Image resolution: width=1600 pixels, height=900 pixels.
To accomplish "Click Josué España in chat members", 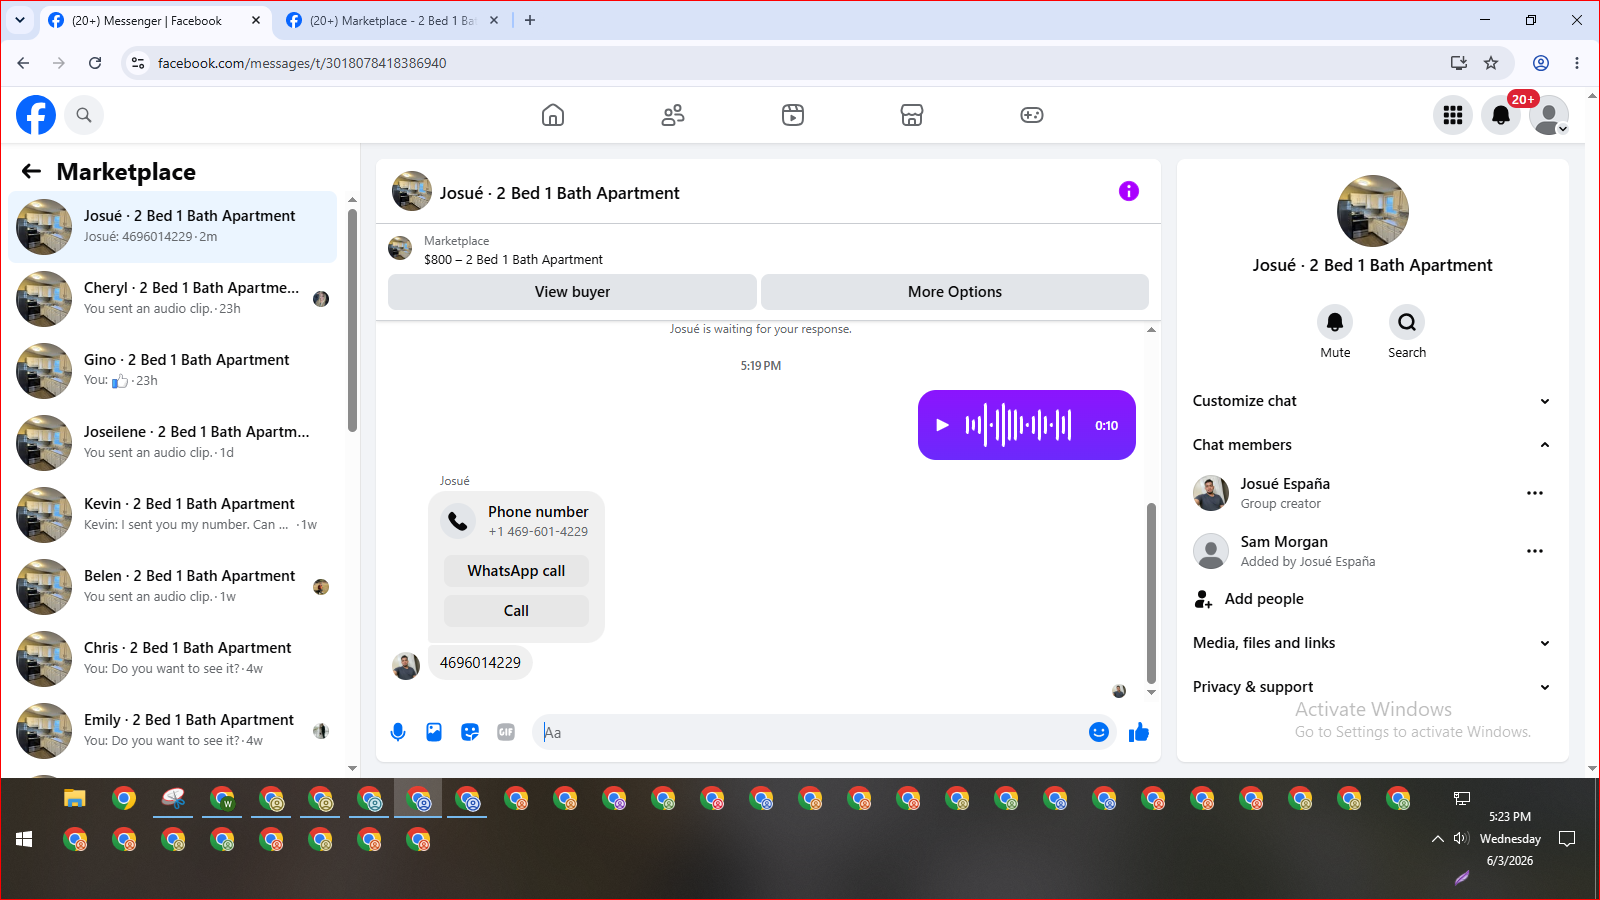I will tap(1285, 484).
